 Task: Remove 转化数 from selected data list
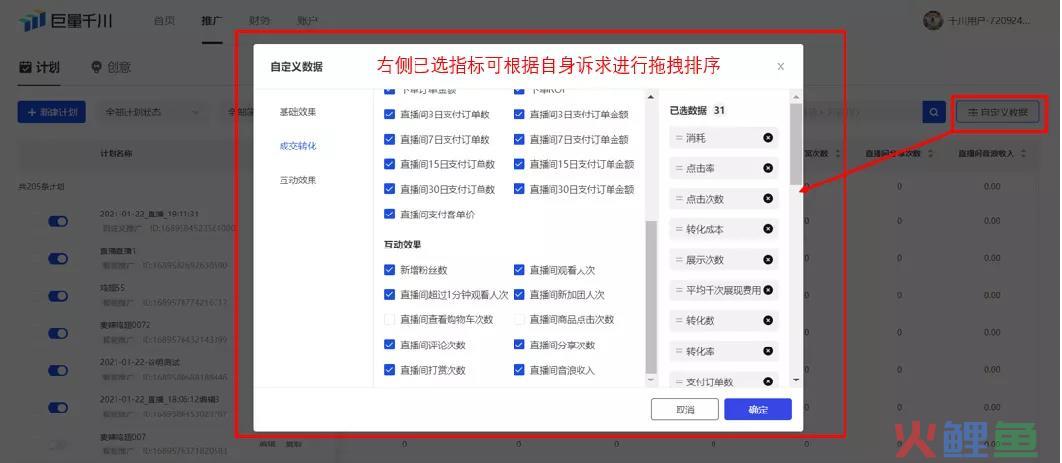click(768, 320)
